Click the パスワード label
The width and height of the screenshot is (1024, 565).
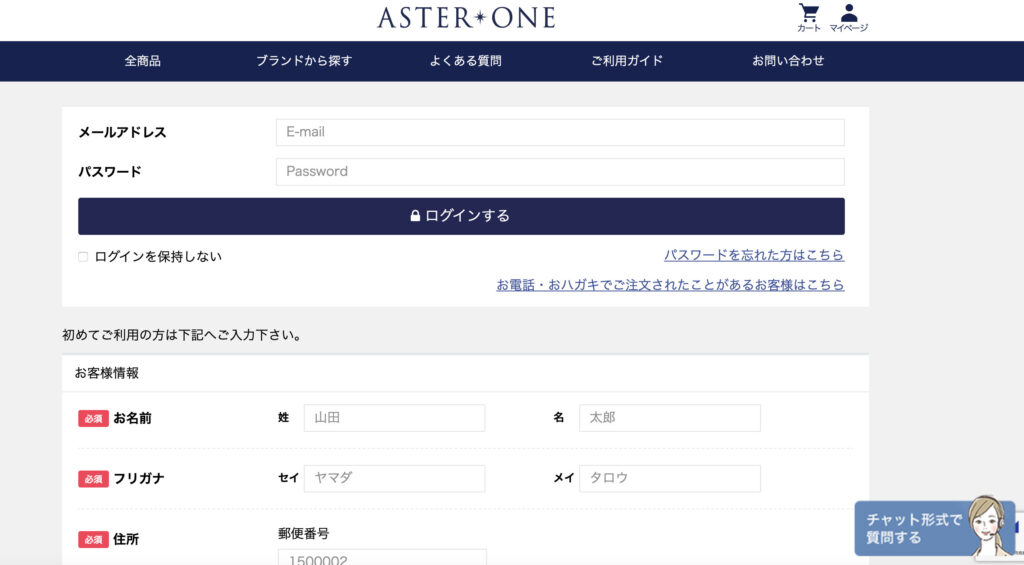[x=110, y=172]
